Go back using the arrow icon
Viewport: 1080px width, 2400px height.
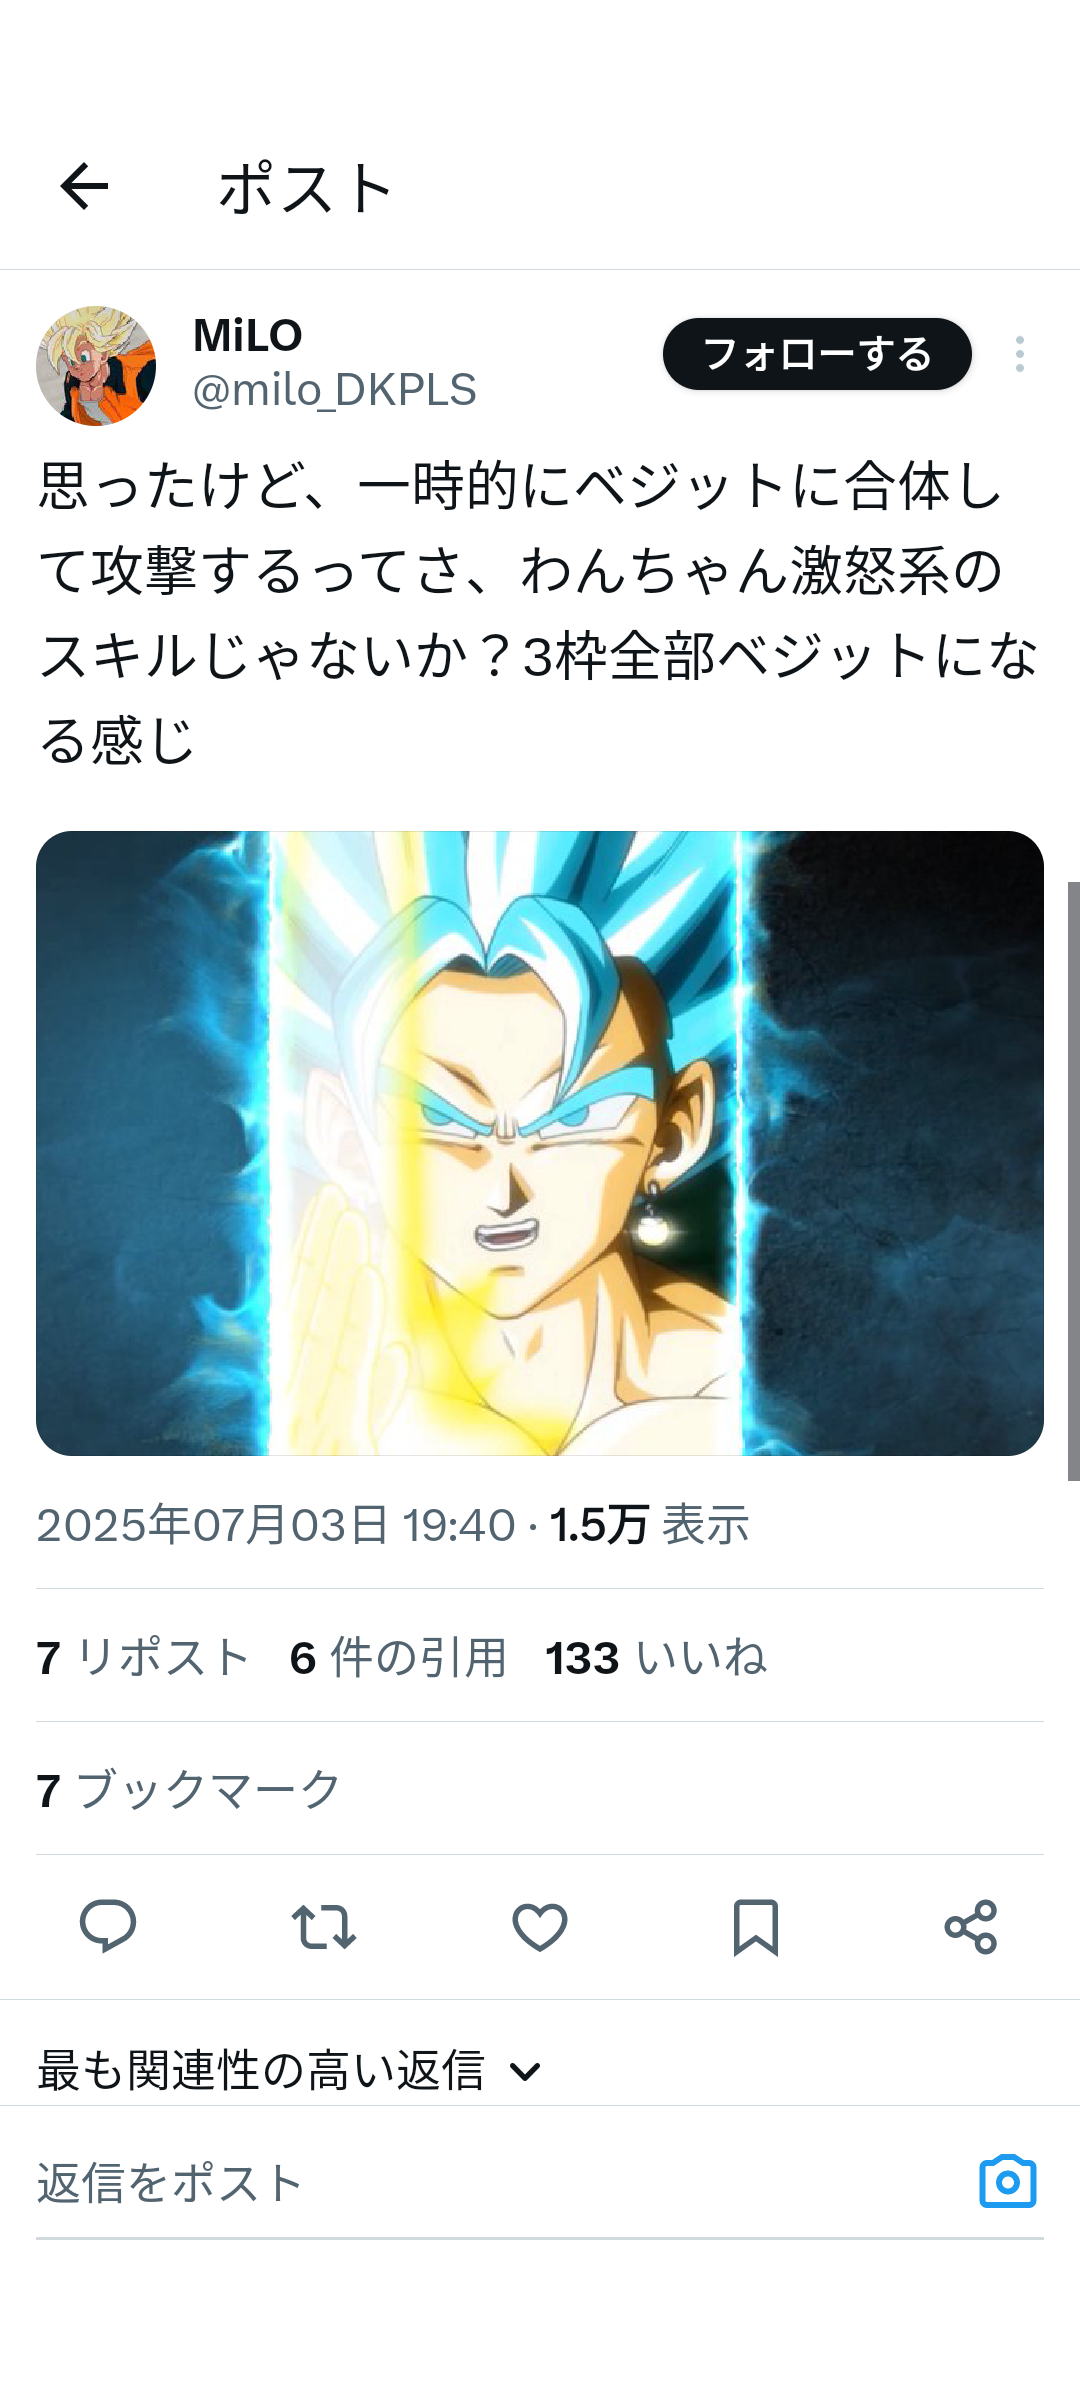(84, 187)
